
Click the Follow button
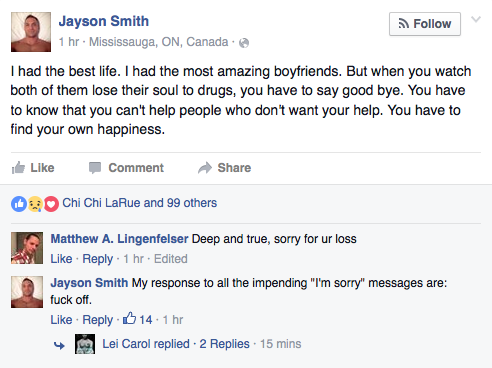tap(425, 24)
